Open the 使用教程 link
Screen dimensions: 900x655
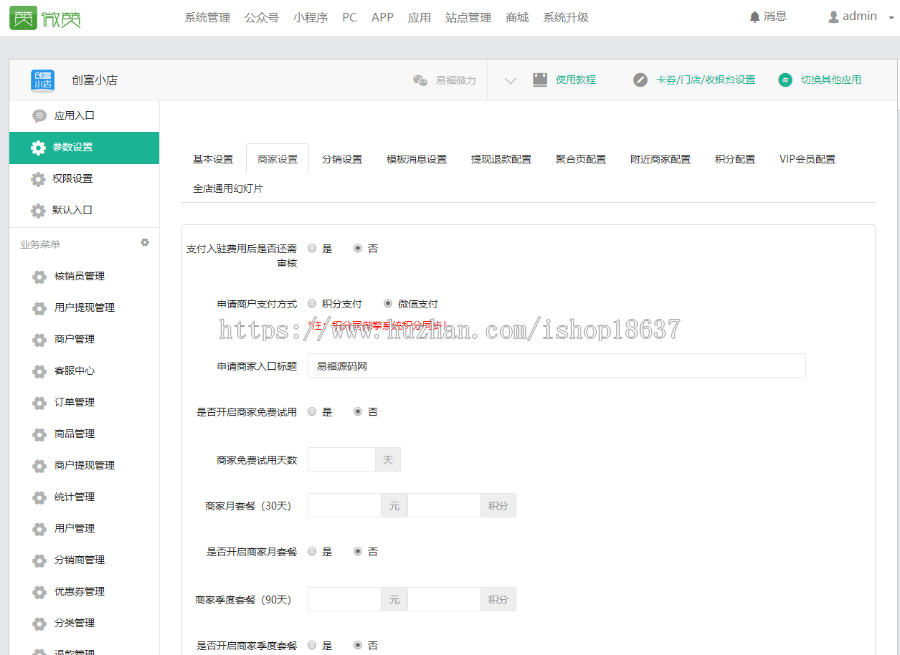(x=576, y=80)
